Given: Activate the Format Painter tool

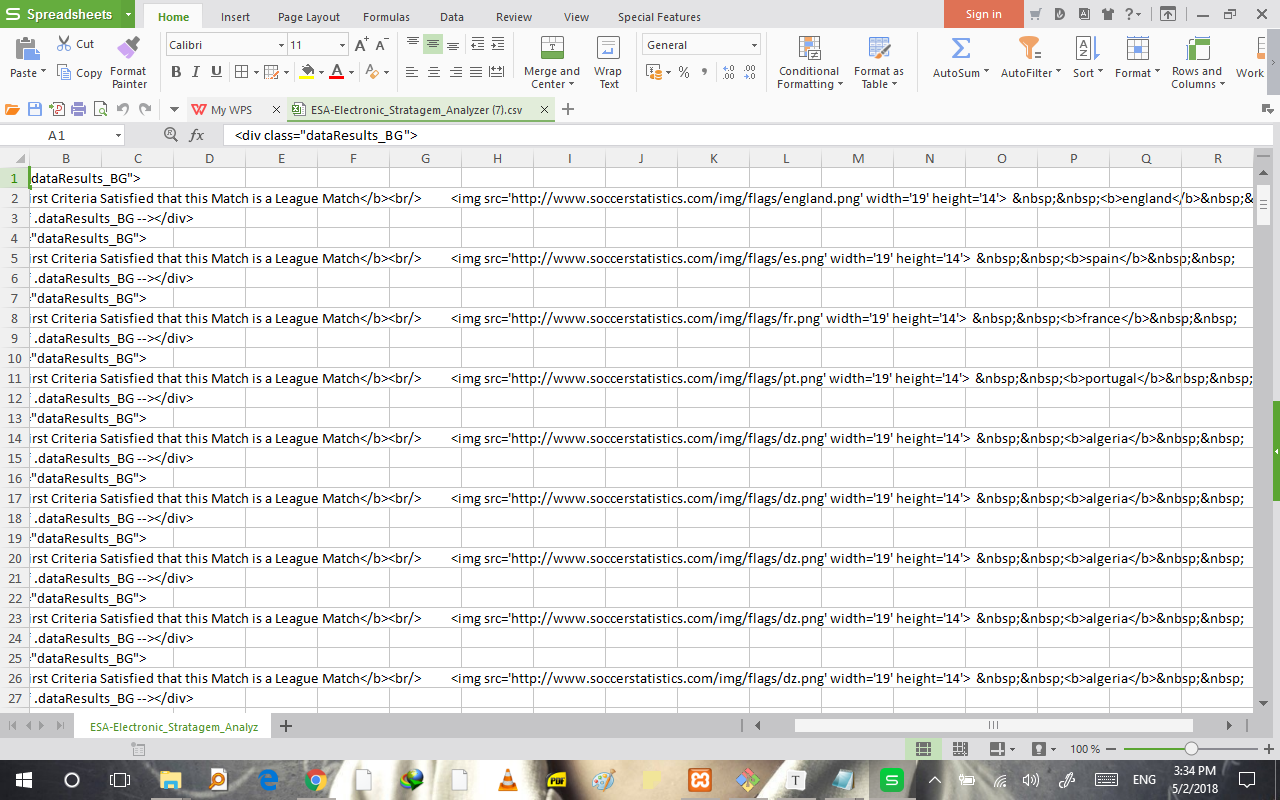Looking at the screenshot, I should tap(128, 62).
